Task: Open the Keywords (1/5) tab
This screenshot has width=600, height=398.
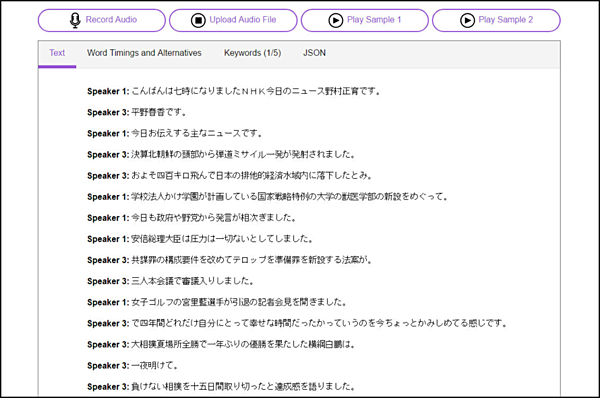Action: click(x=253, y=53)
